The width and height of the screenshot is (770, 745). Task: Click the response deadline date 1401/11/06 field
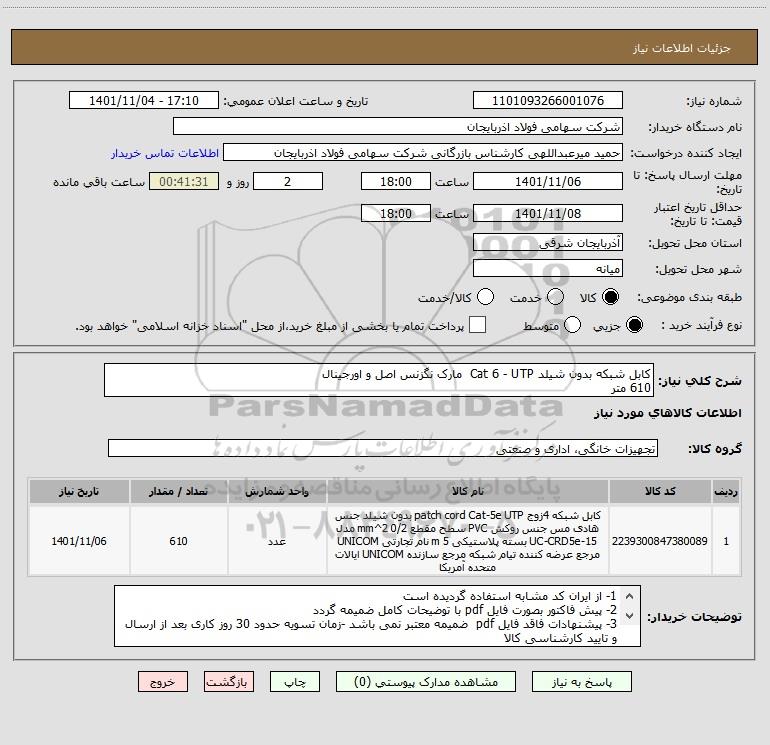[x=548, y=181]
